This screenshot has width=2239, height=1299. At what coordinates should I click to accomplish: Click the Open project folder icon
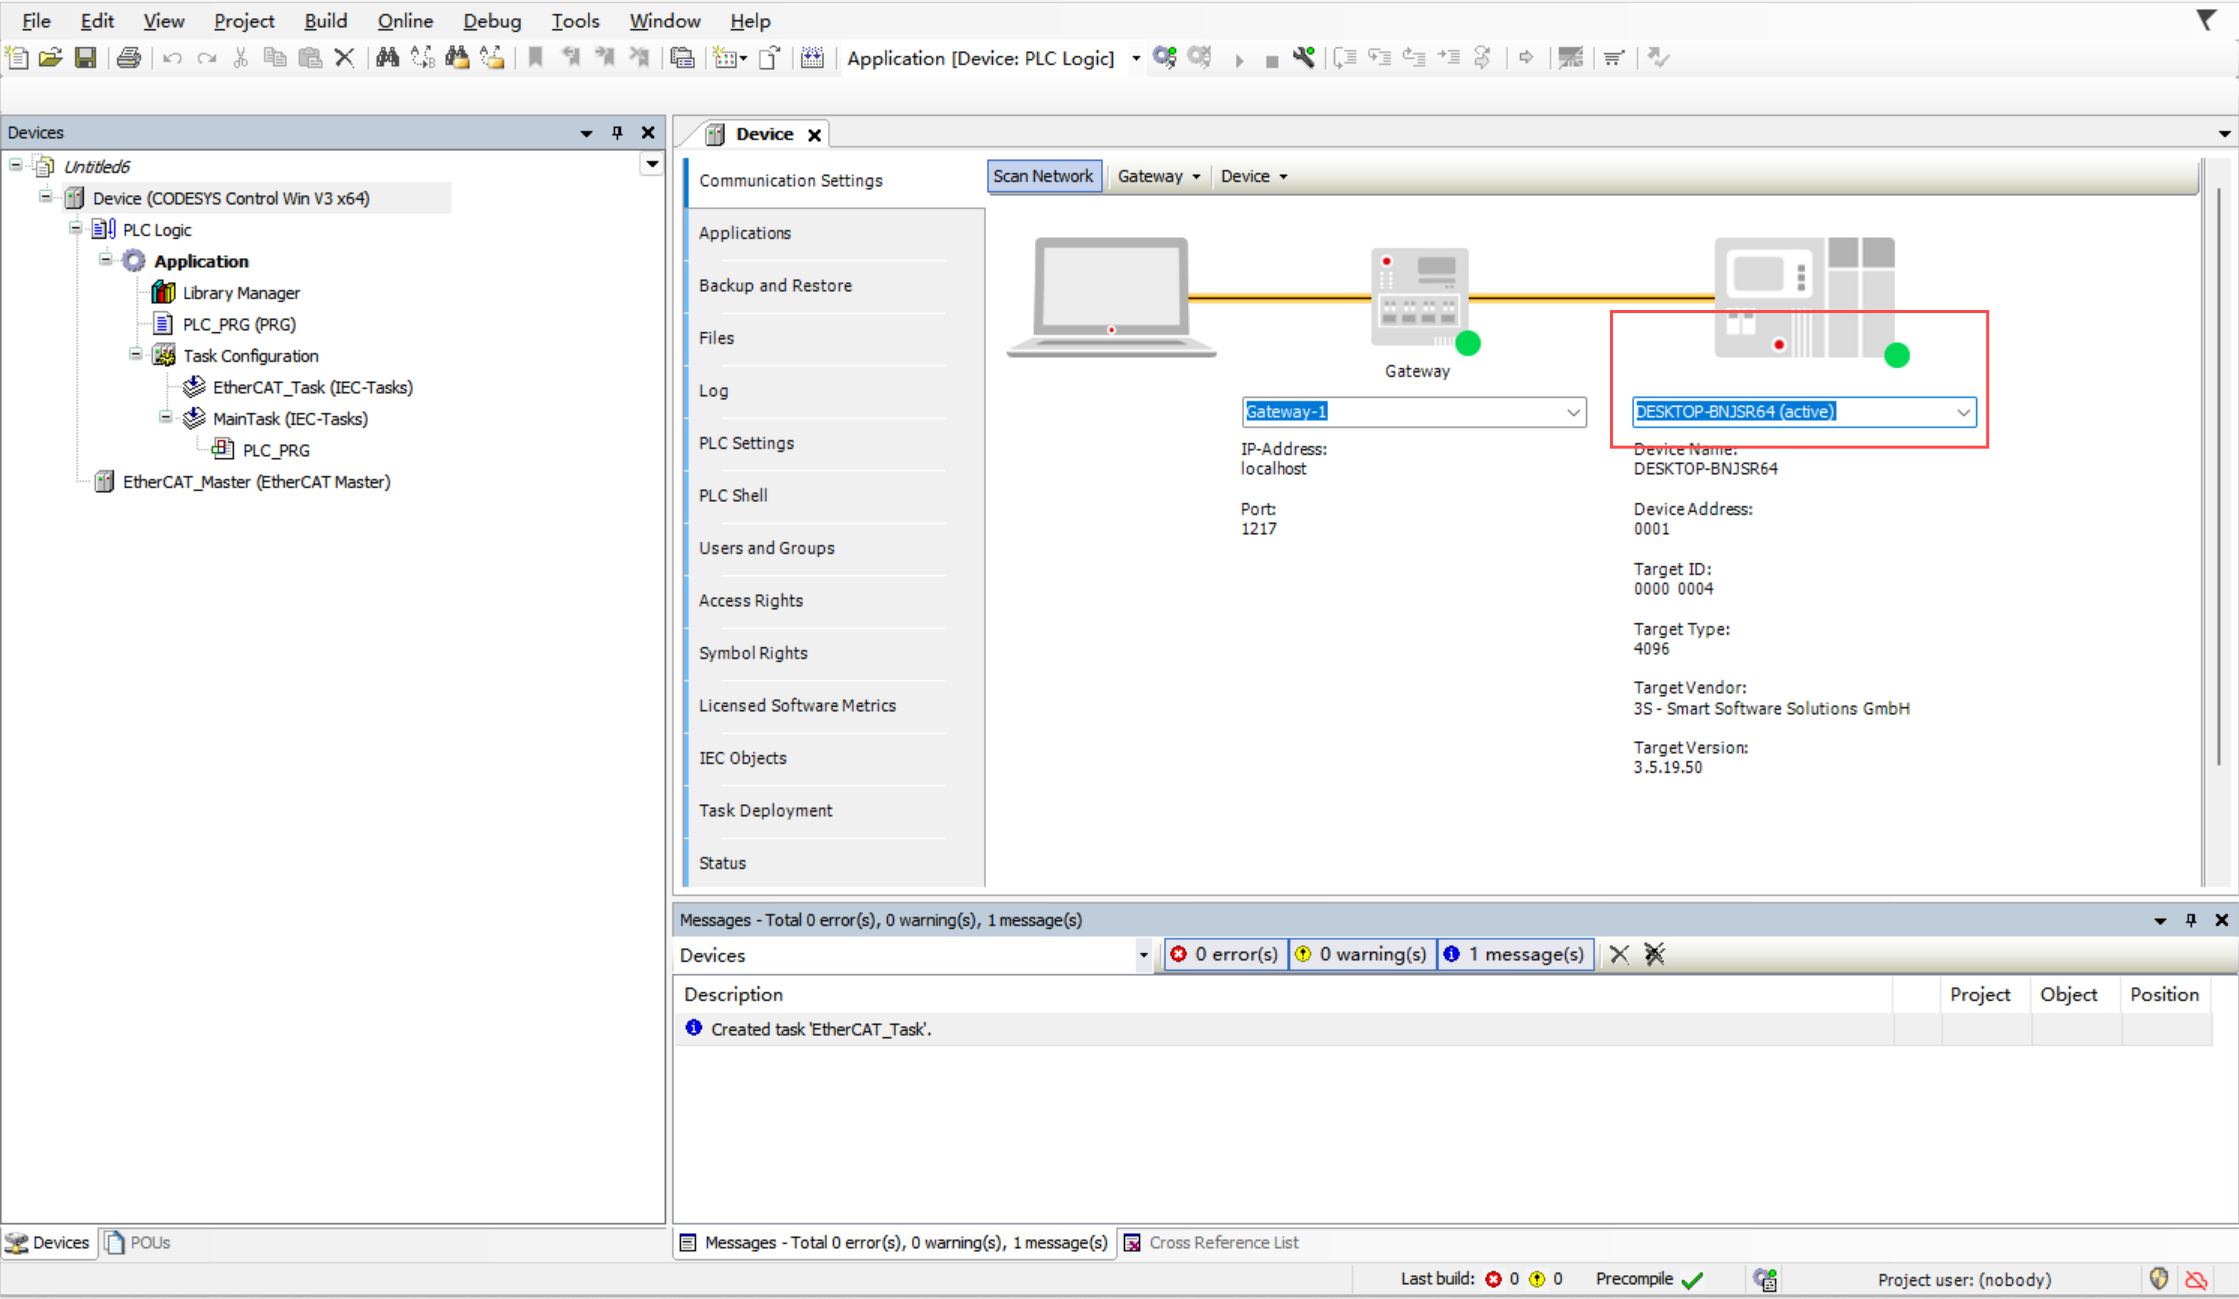[x=51, y=58]
